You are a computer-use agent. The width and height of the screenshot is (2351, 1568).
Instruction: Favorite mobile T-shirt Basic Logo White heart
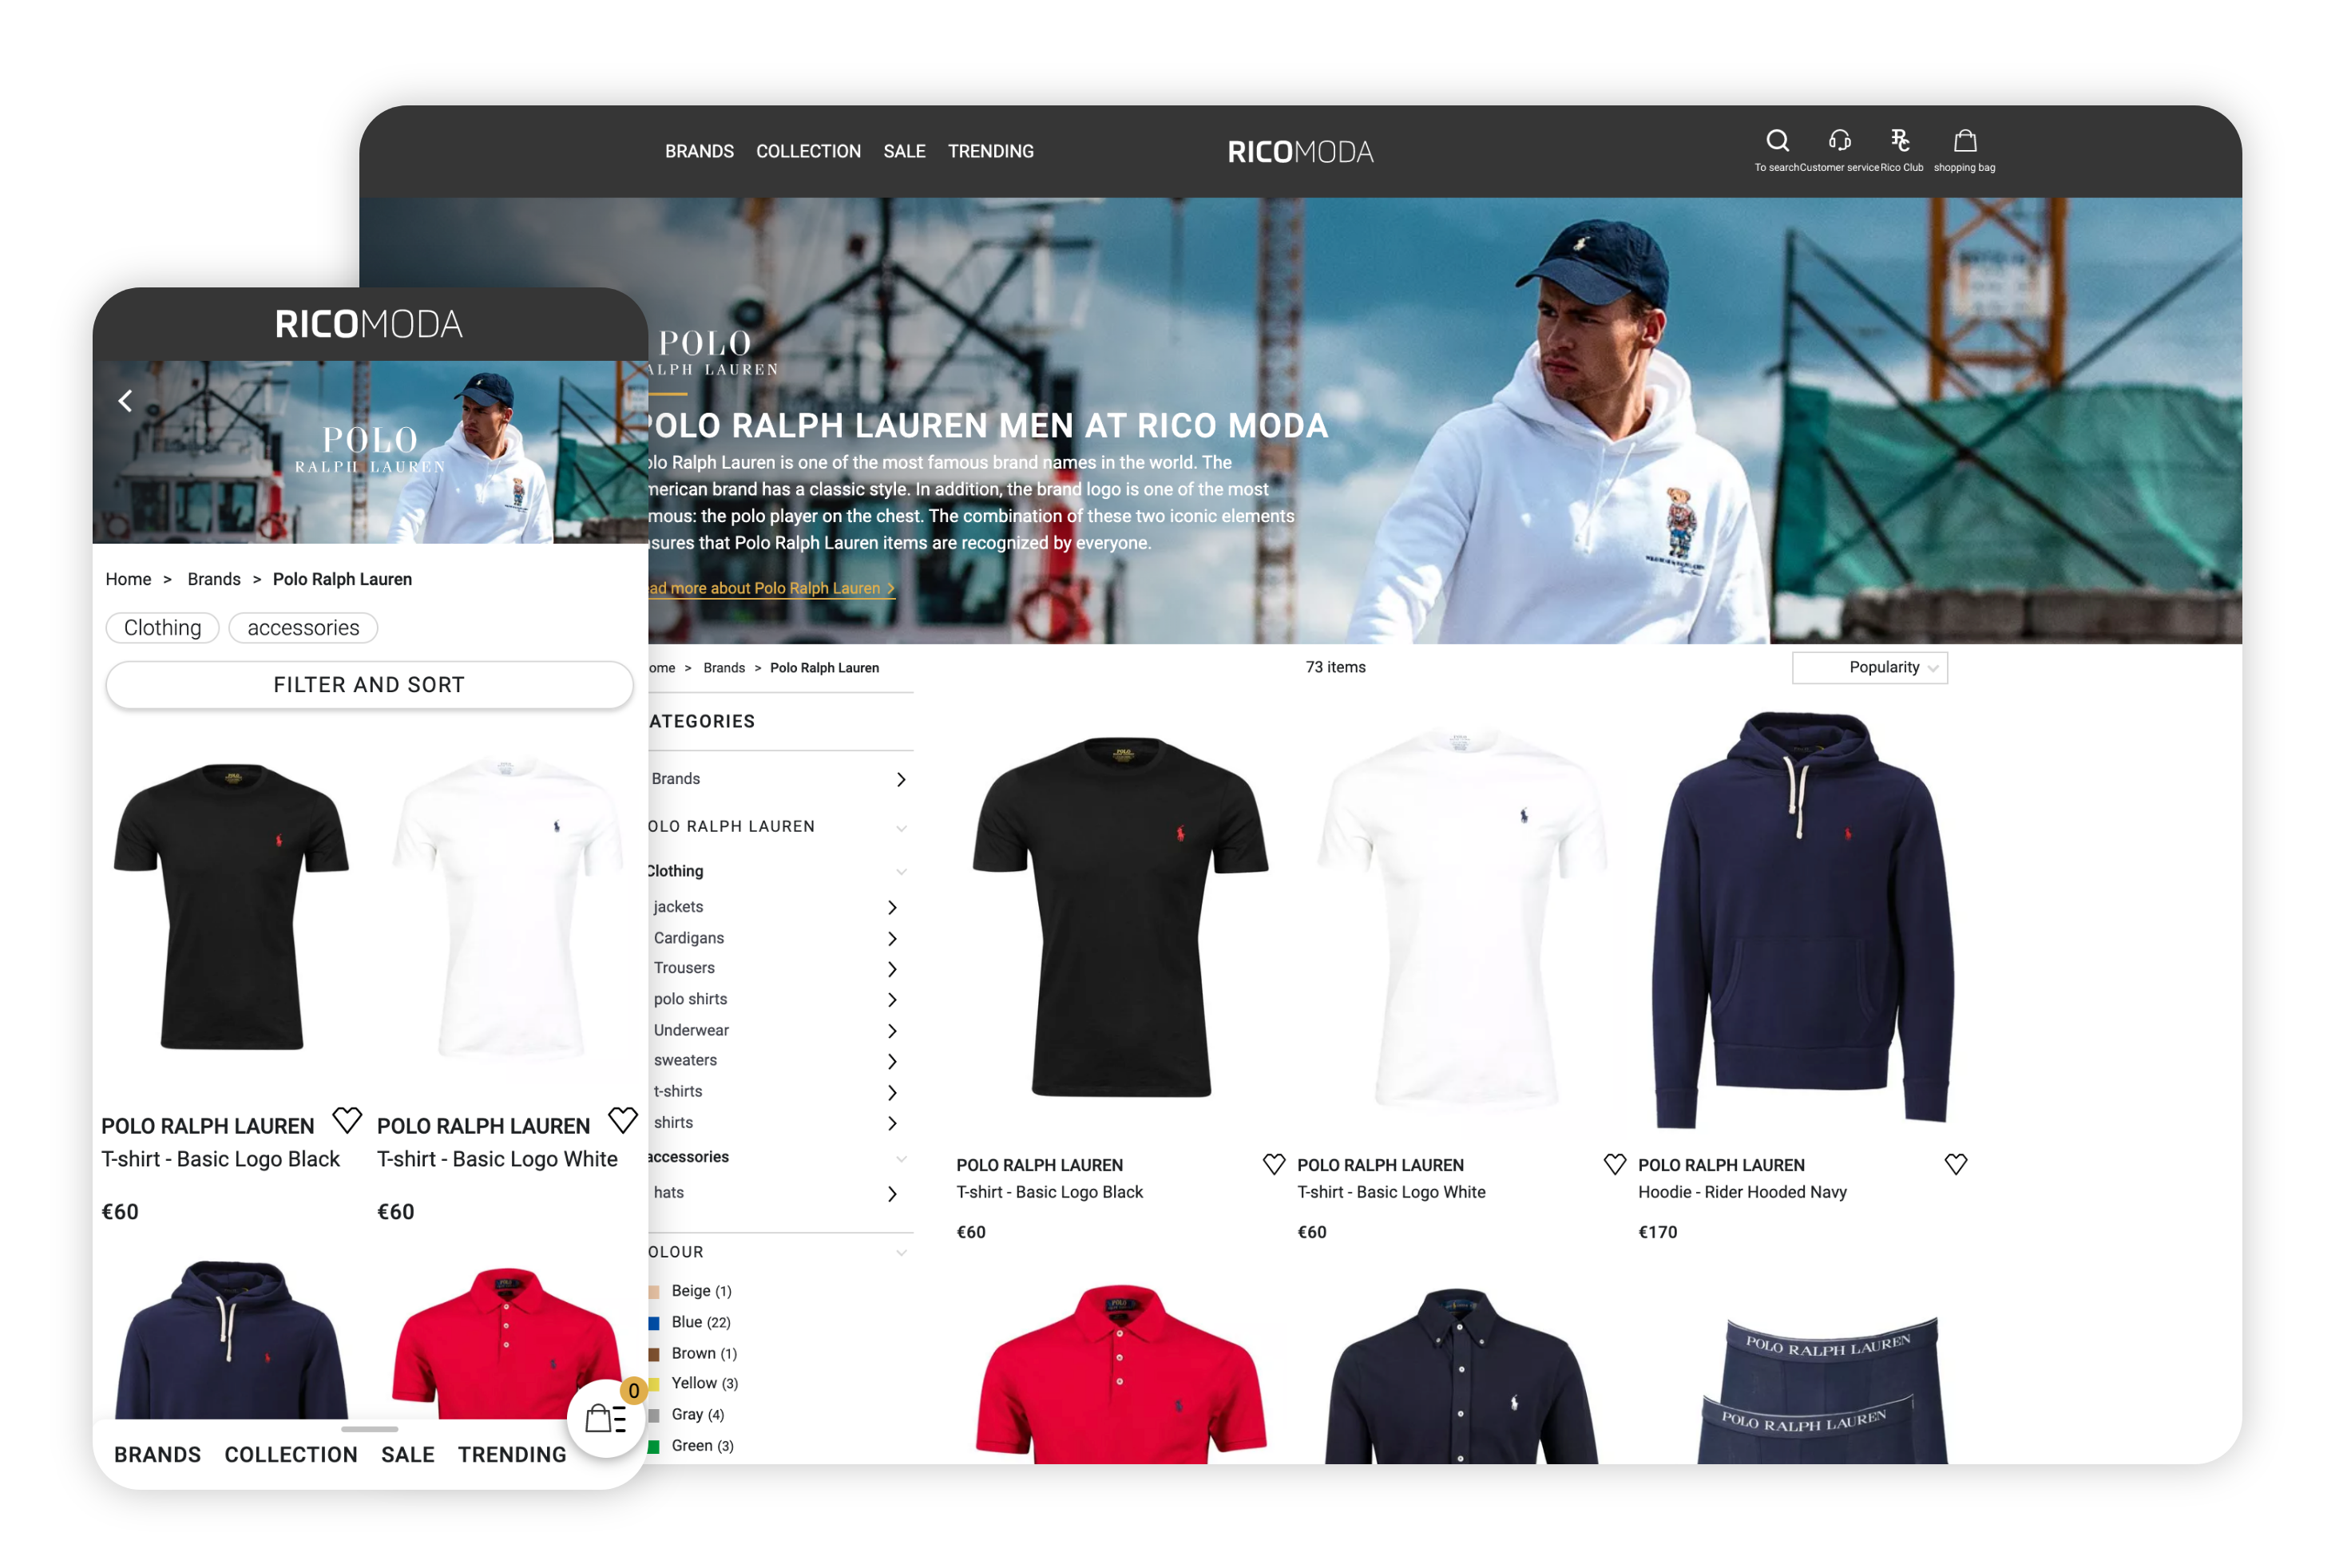[622, 1120]
